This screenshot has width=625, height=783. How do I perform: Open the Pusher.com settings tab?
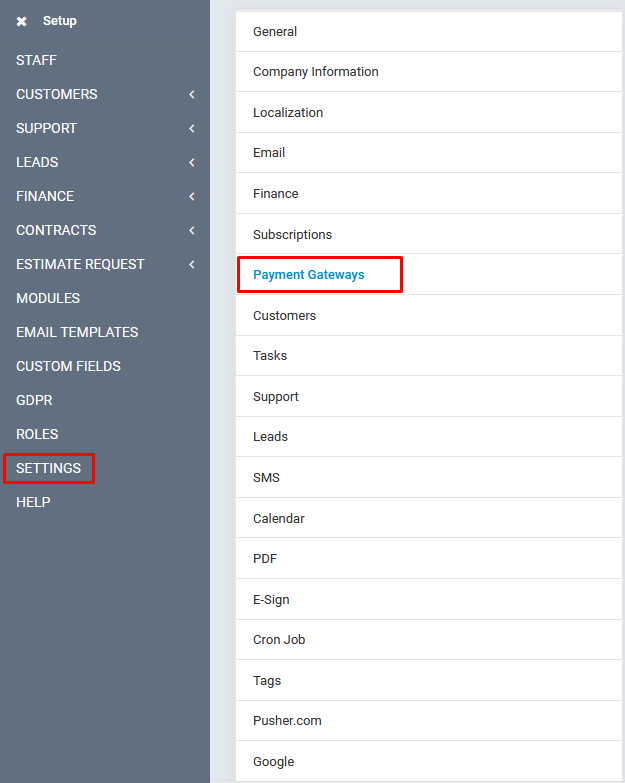tap(287, 721)
